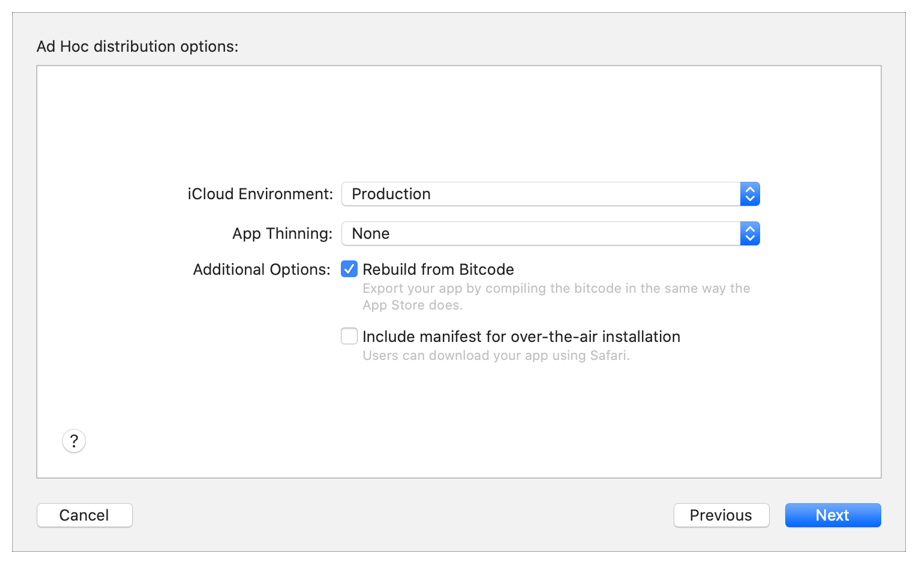Click the Rebuild from Bitcode label text
This screenshot has width=918, height=564.
pyautogui.click(x=438, y=269)
